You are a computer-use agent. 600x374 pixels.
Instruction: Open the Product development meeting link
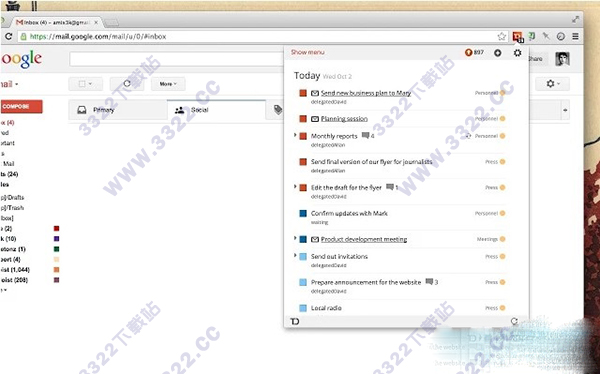[364, 239]
